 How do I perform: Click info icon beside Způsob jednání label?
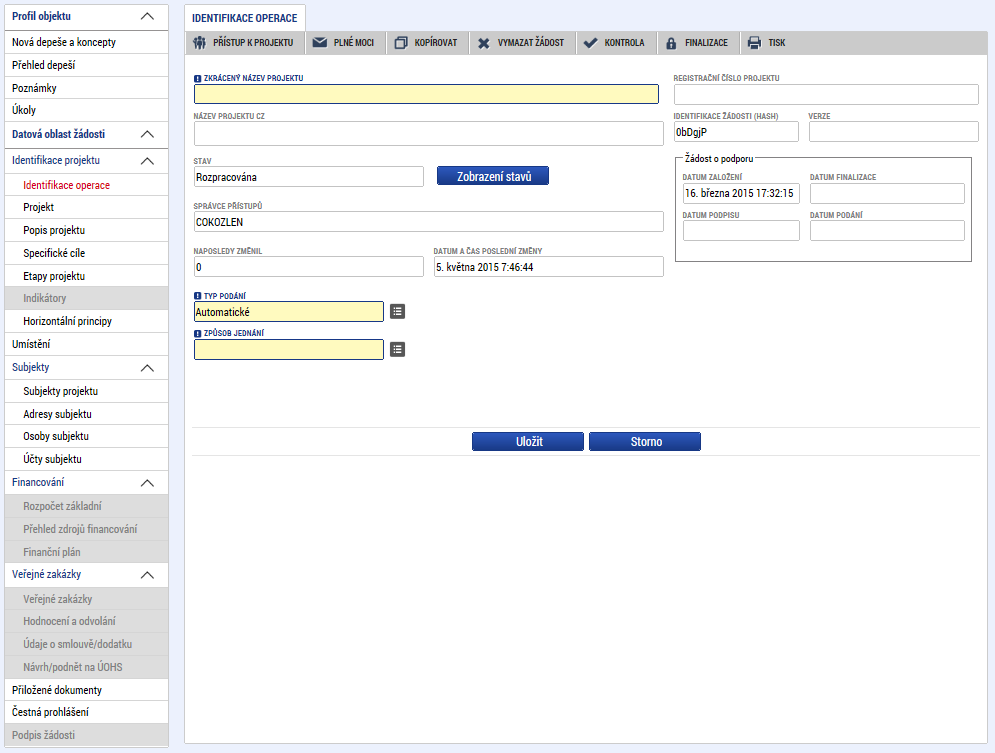click(x=197, y=334)
